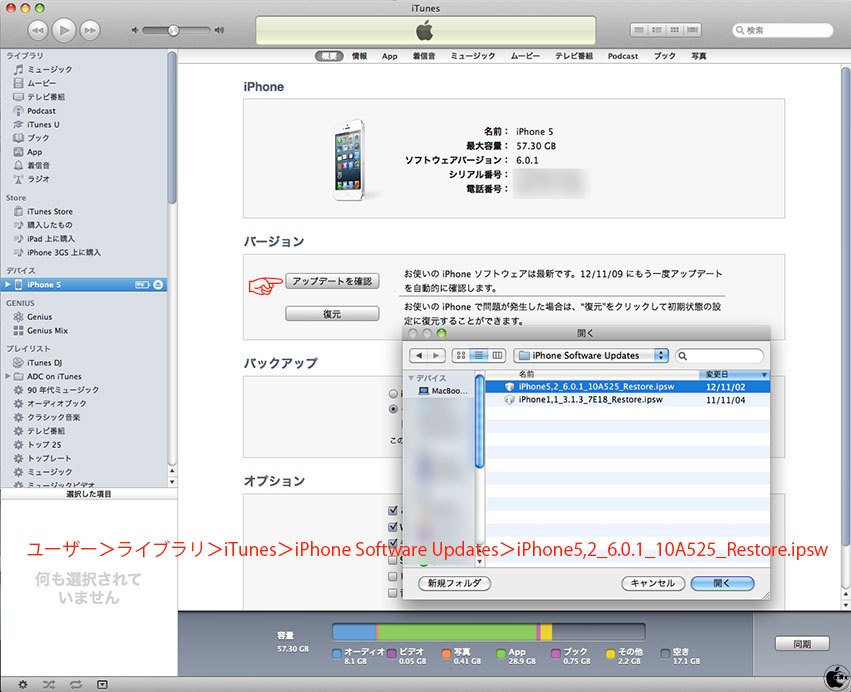Select クラシック音楽 smart playlist
Viewport: 851px width, 692px height.
53,417
